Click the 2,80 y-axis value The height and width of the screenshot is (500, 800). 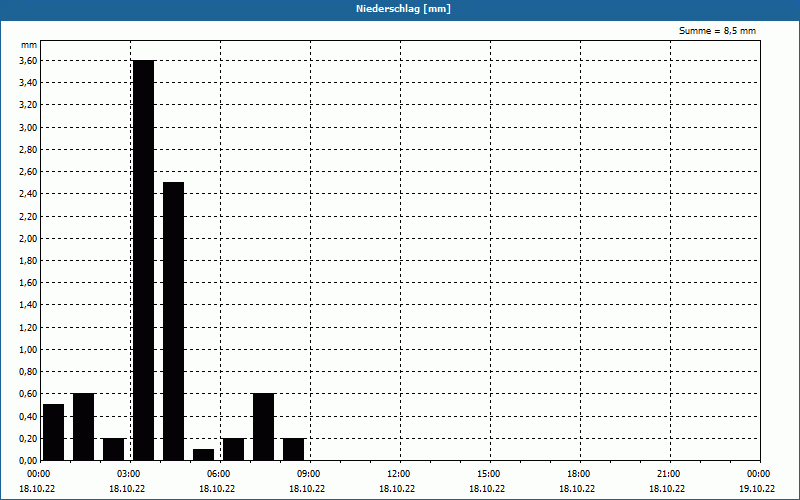pos(28,149)
